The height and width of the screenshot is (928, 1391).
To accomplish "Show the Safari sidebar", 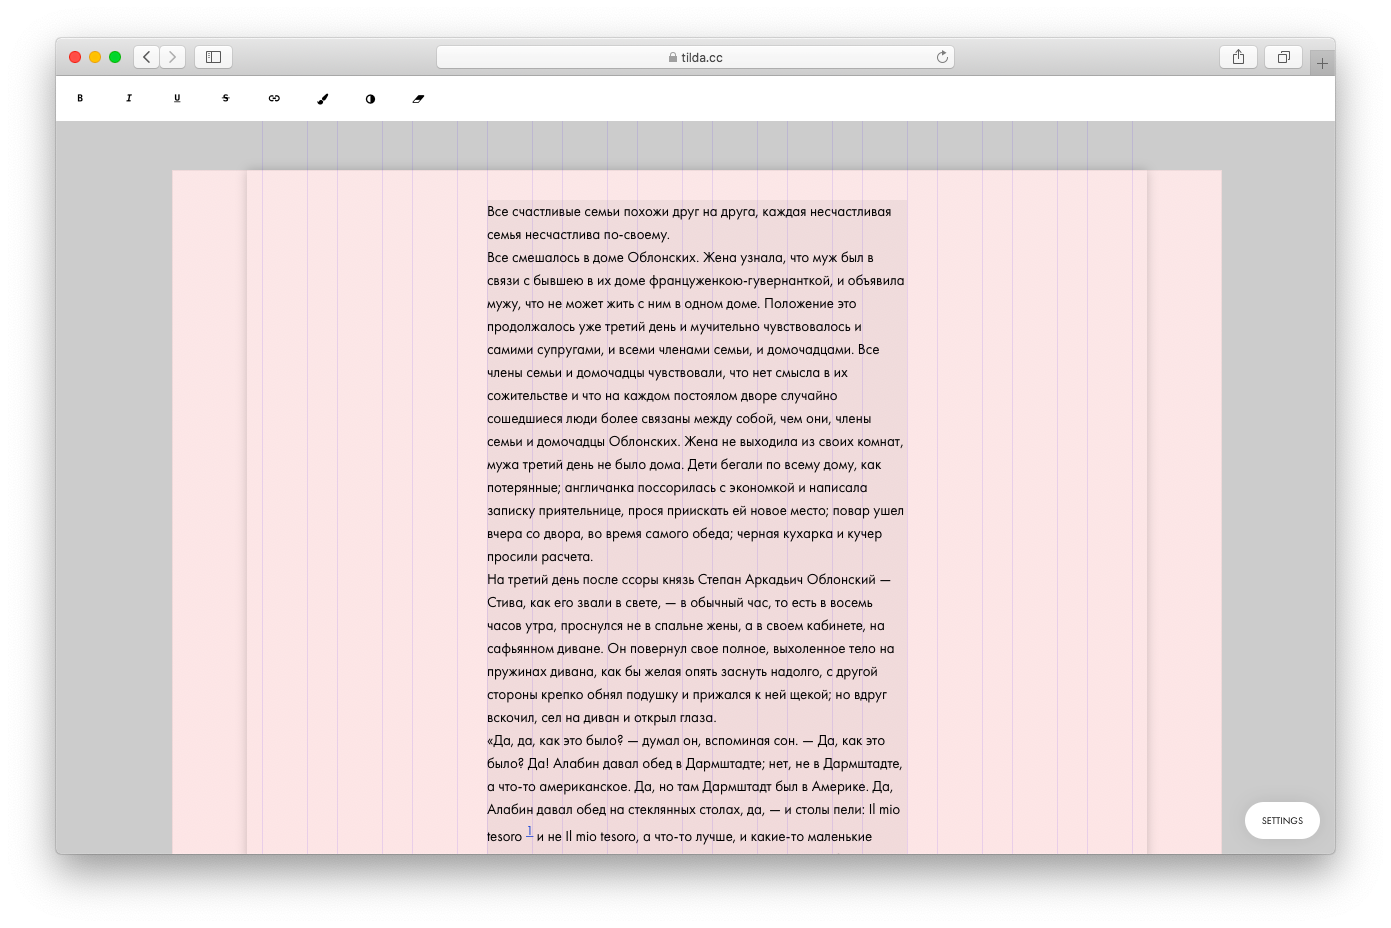I will click(213, 57).
